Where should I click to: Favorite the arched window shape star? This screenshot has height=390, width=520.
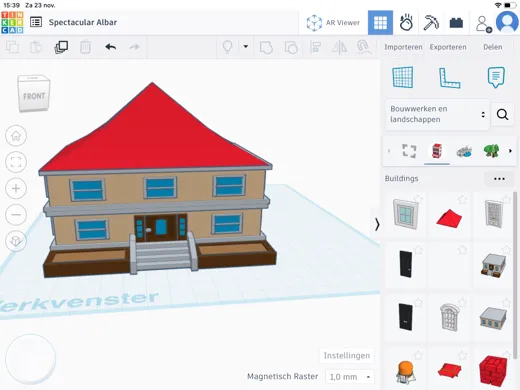coord(462,302)
